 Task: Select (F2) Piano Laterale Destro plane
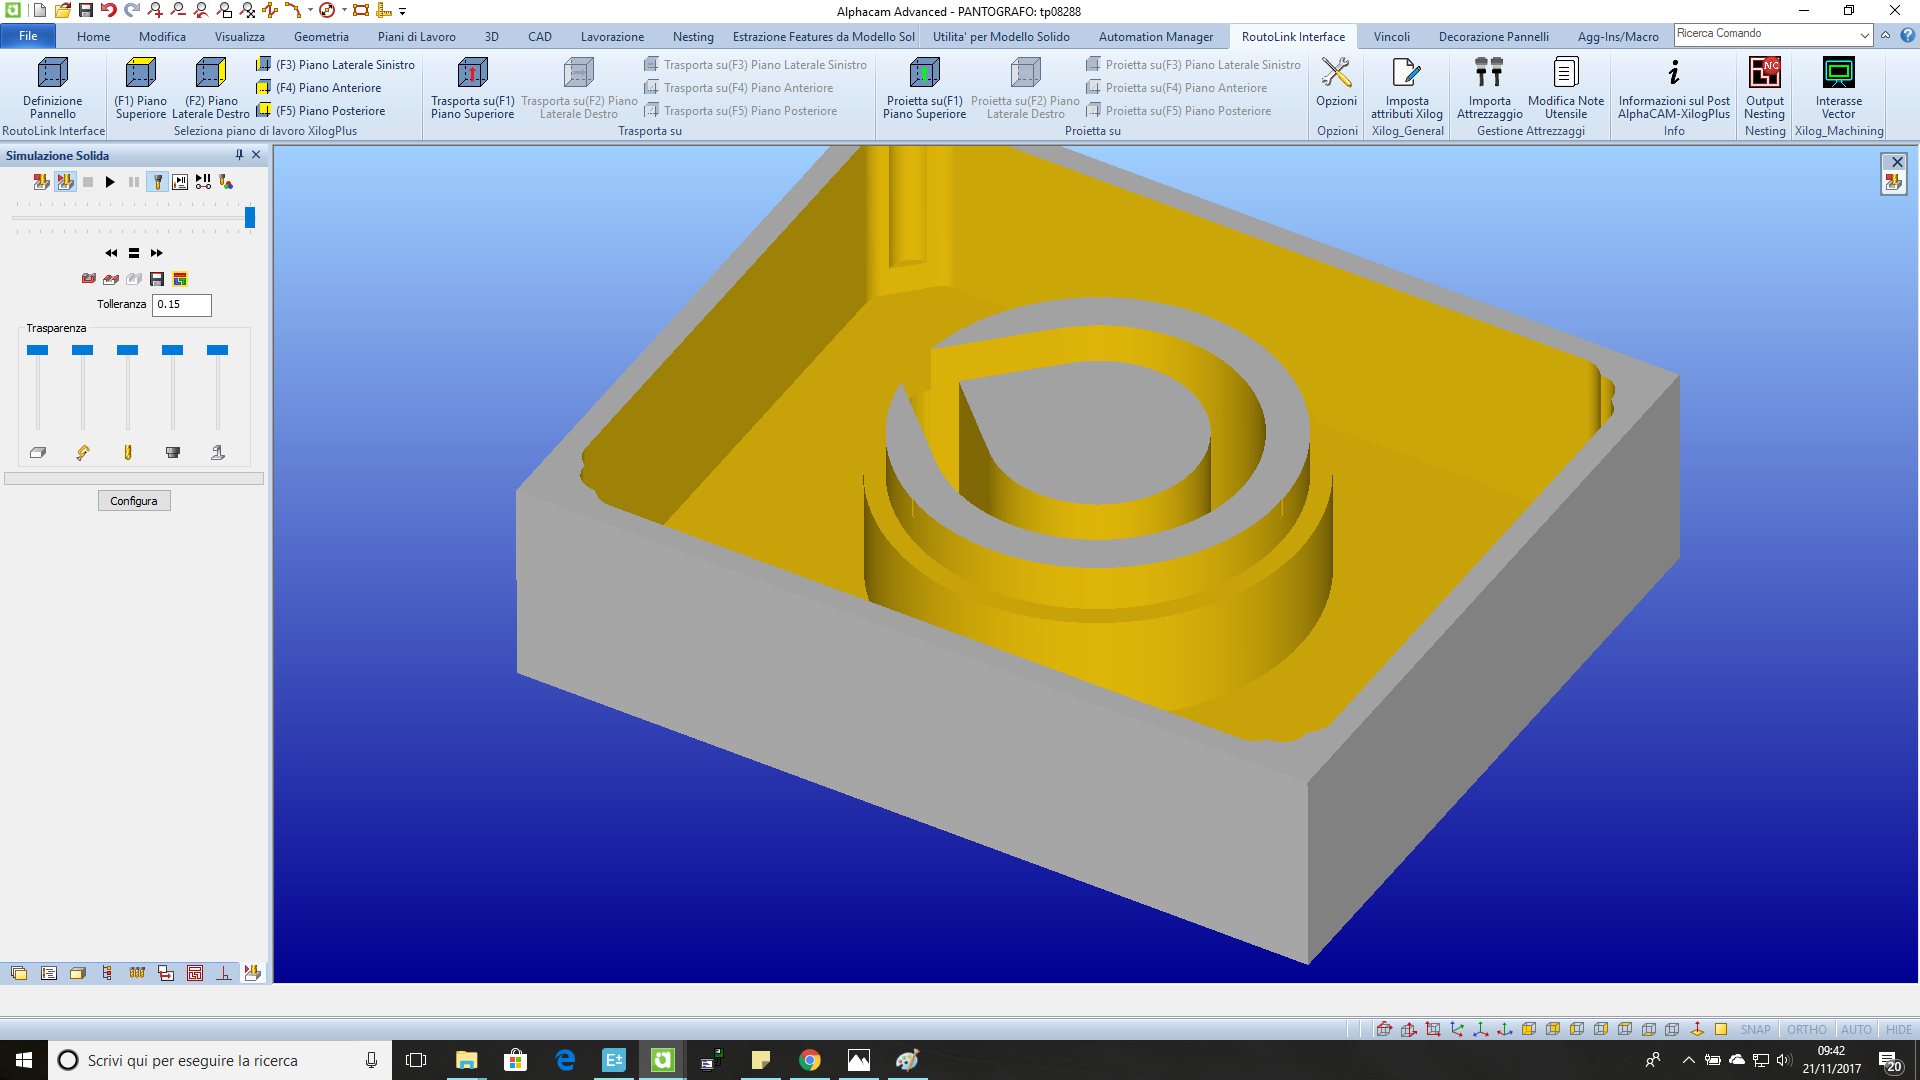[x=210, y=90]
